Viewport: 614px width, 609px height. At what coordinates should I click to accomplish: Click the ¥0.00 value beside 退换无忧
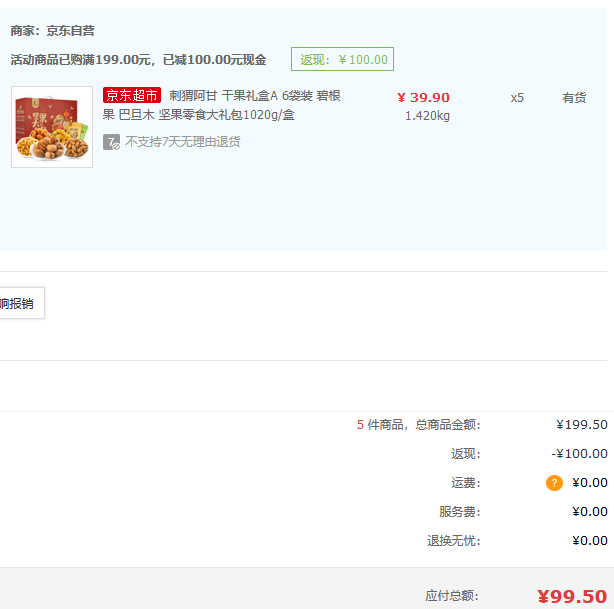pos(590,540)
